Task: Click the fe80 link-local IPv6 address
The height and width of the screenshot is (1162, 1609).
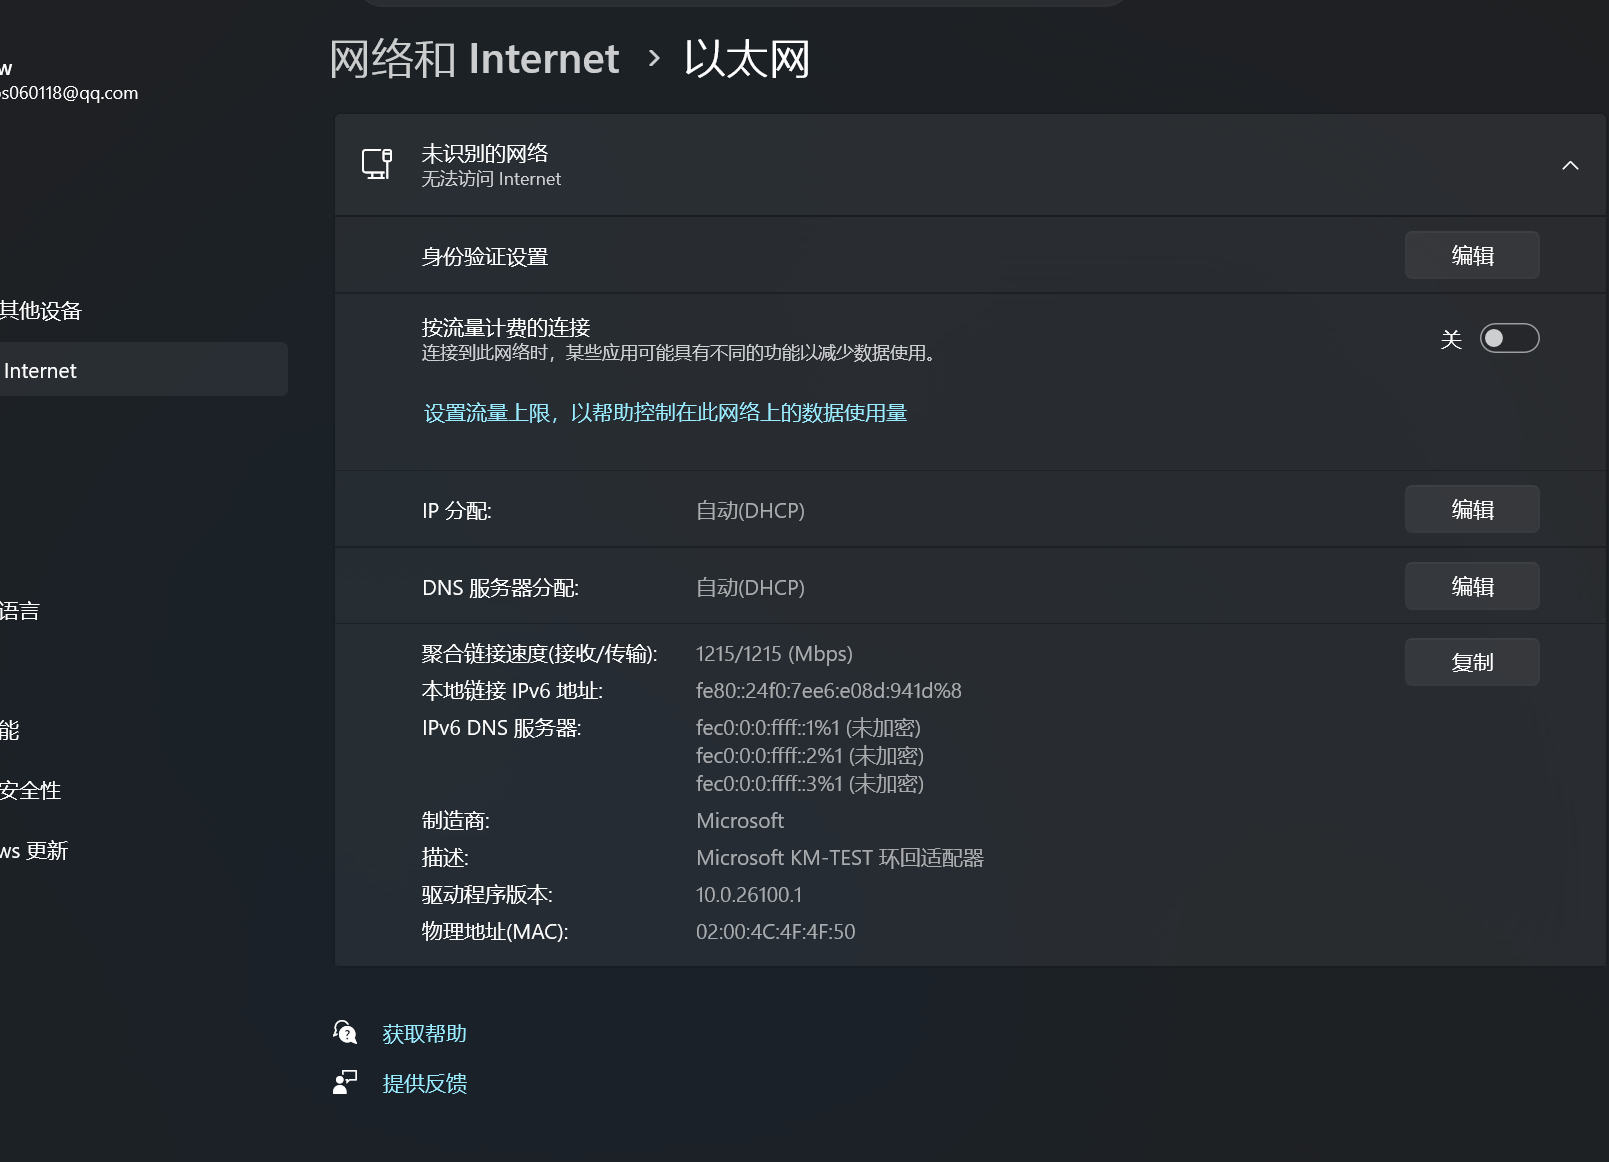Action: click(828, 690)
